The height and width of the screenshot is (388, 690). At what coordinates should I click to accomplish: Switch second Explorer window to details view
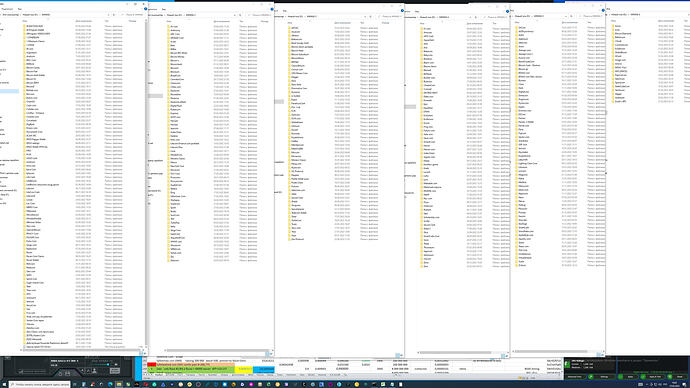point(267,354)
